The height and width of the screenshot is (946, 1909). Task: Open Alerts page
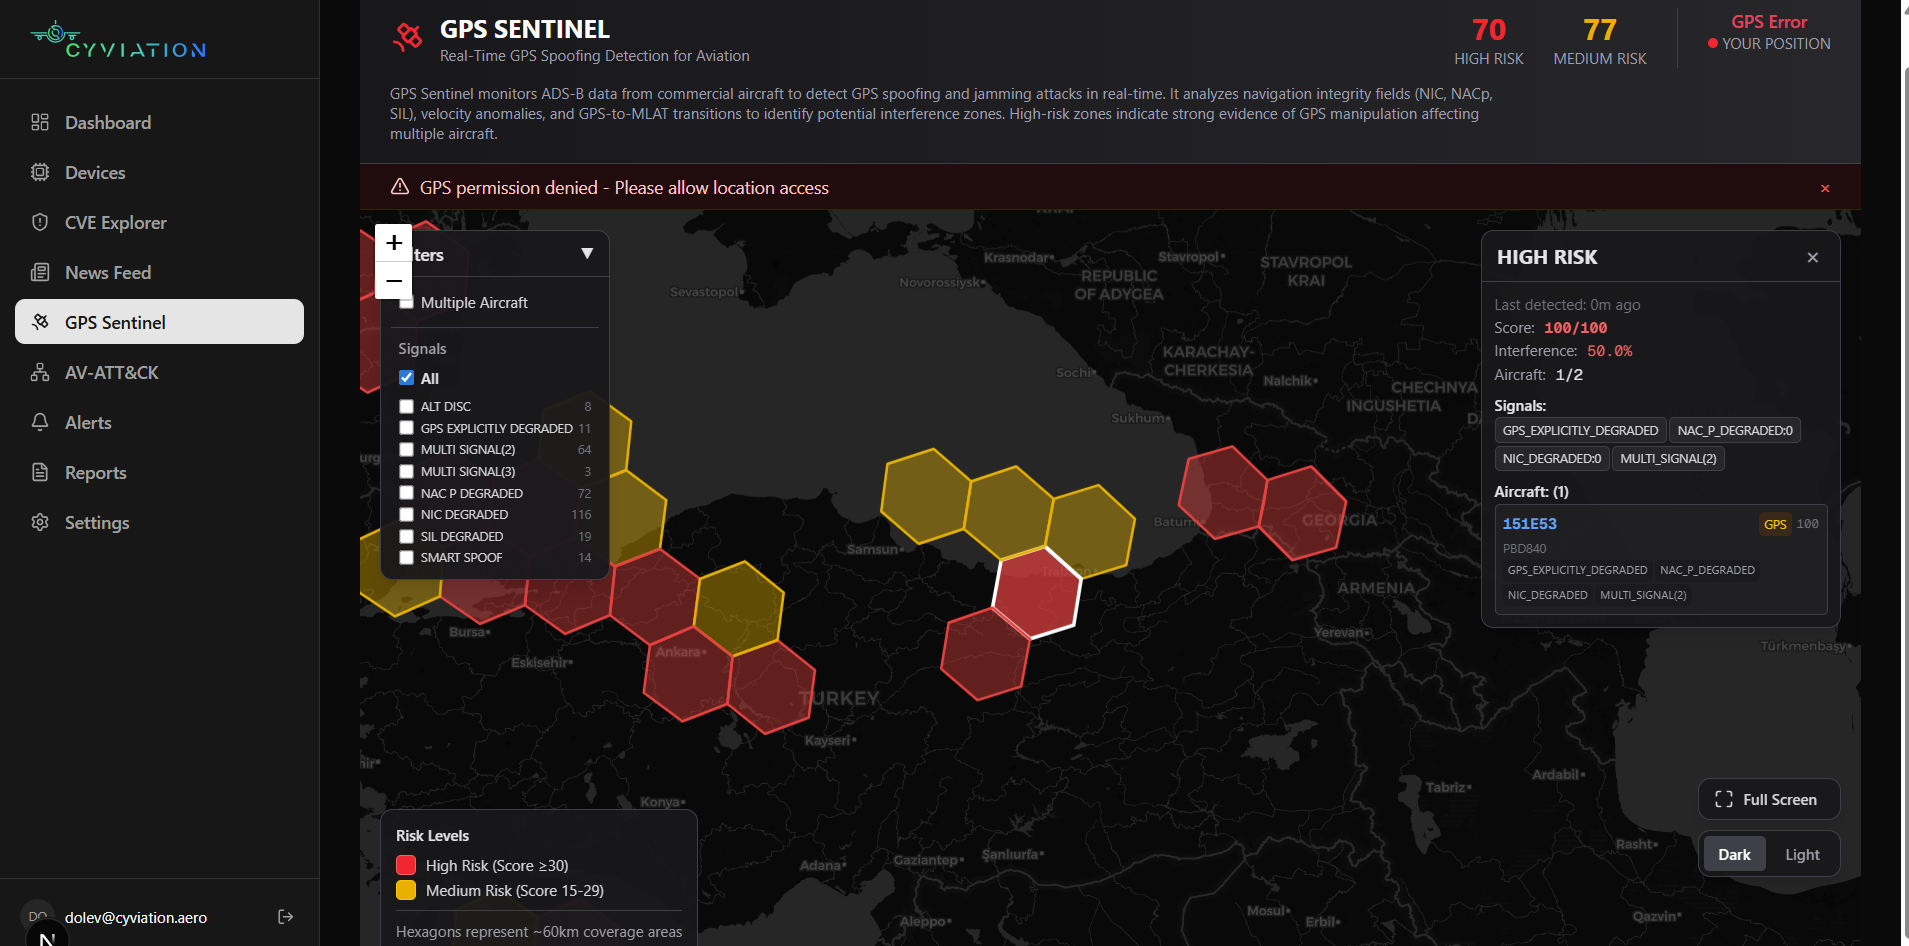point(159,422)
